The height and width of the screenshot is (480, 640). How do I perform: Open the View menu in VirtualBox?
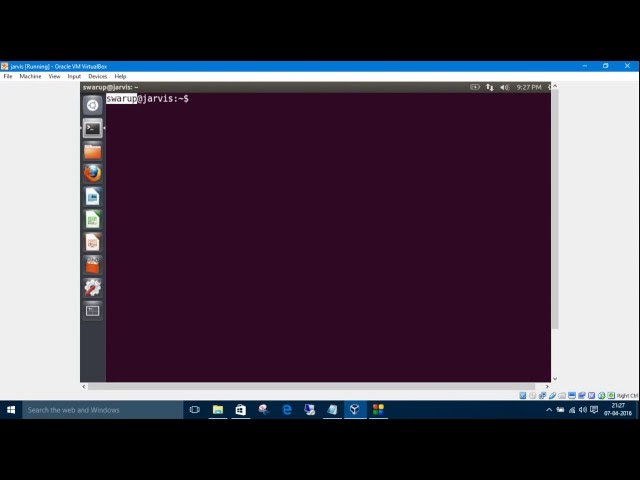pos(54,76)
